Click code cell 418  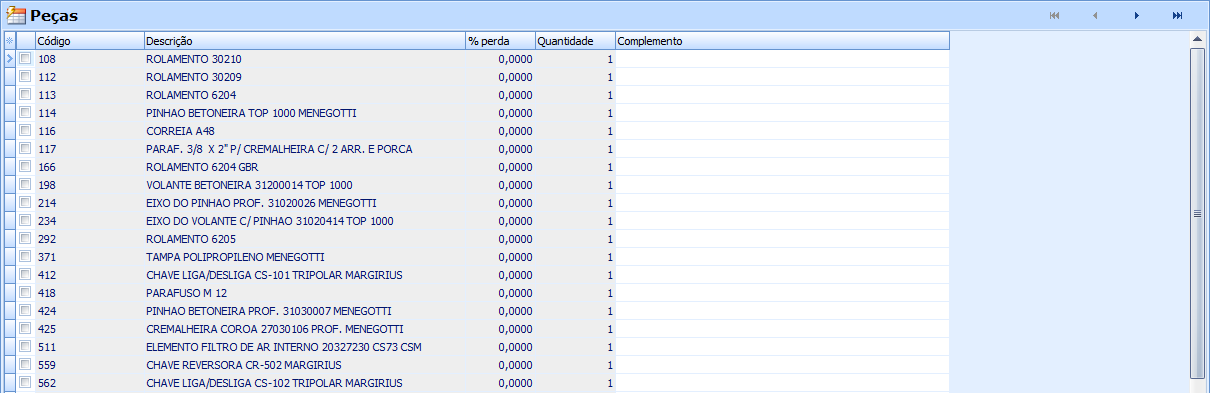click(89, 293)
